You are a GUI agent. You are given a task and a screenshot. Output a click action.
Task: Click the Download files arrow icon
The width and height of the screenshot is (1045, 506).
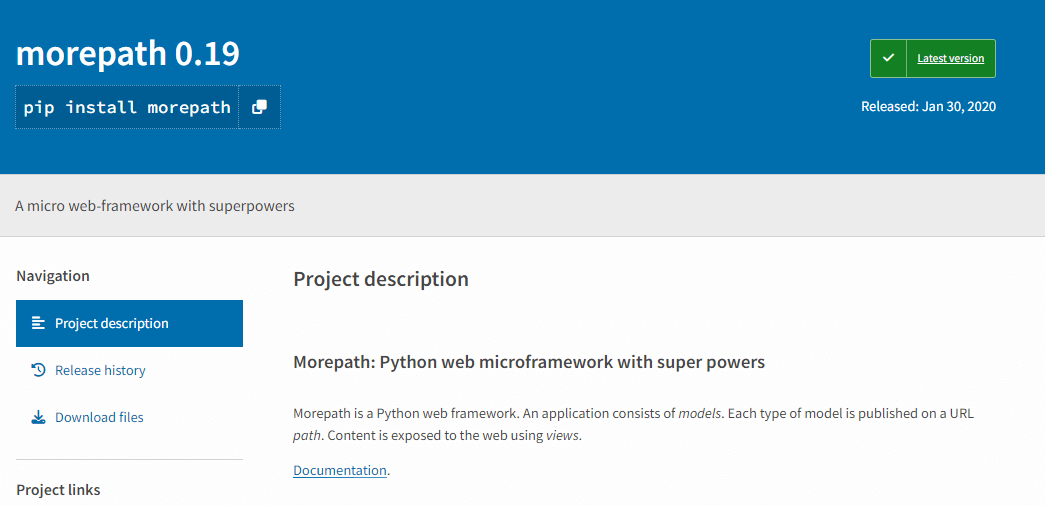38,417
